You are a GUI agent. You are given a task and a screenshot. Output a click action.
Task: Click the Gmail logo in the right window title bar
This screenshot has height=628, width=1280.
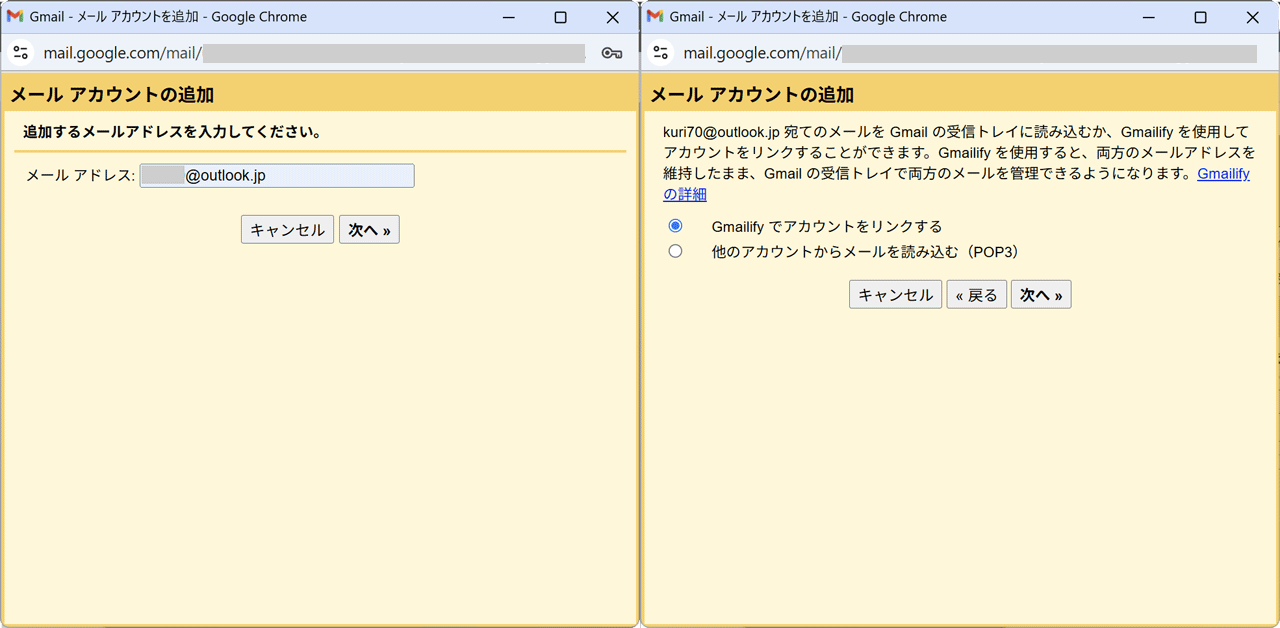coord(655,17)
